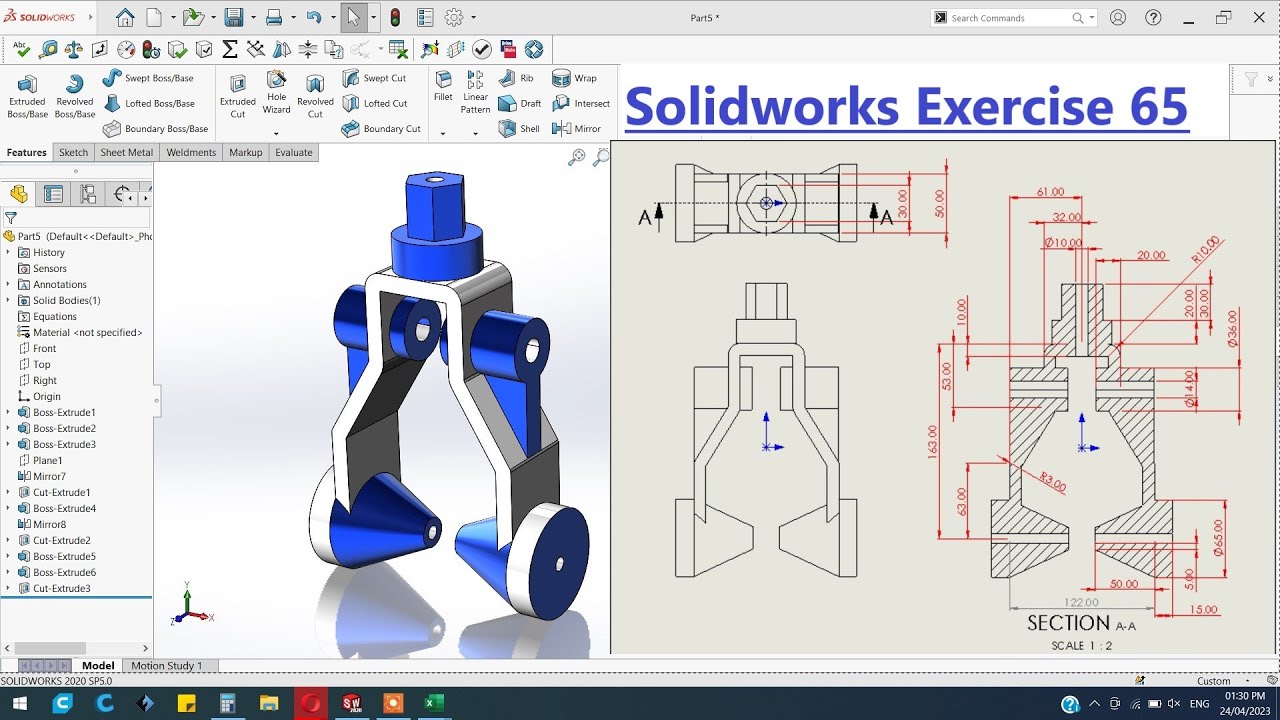Image resolution: width=1280 pixels, height=720 pixels.
Task: Open the Hole Wizard dropdown arrow
Action: pyautogui.click(x=277, y=133)
